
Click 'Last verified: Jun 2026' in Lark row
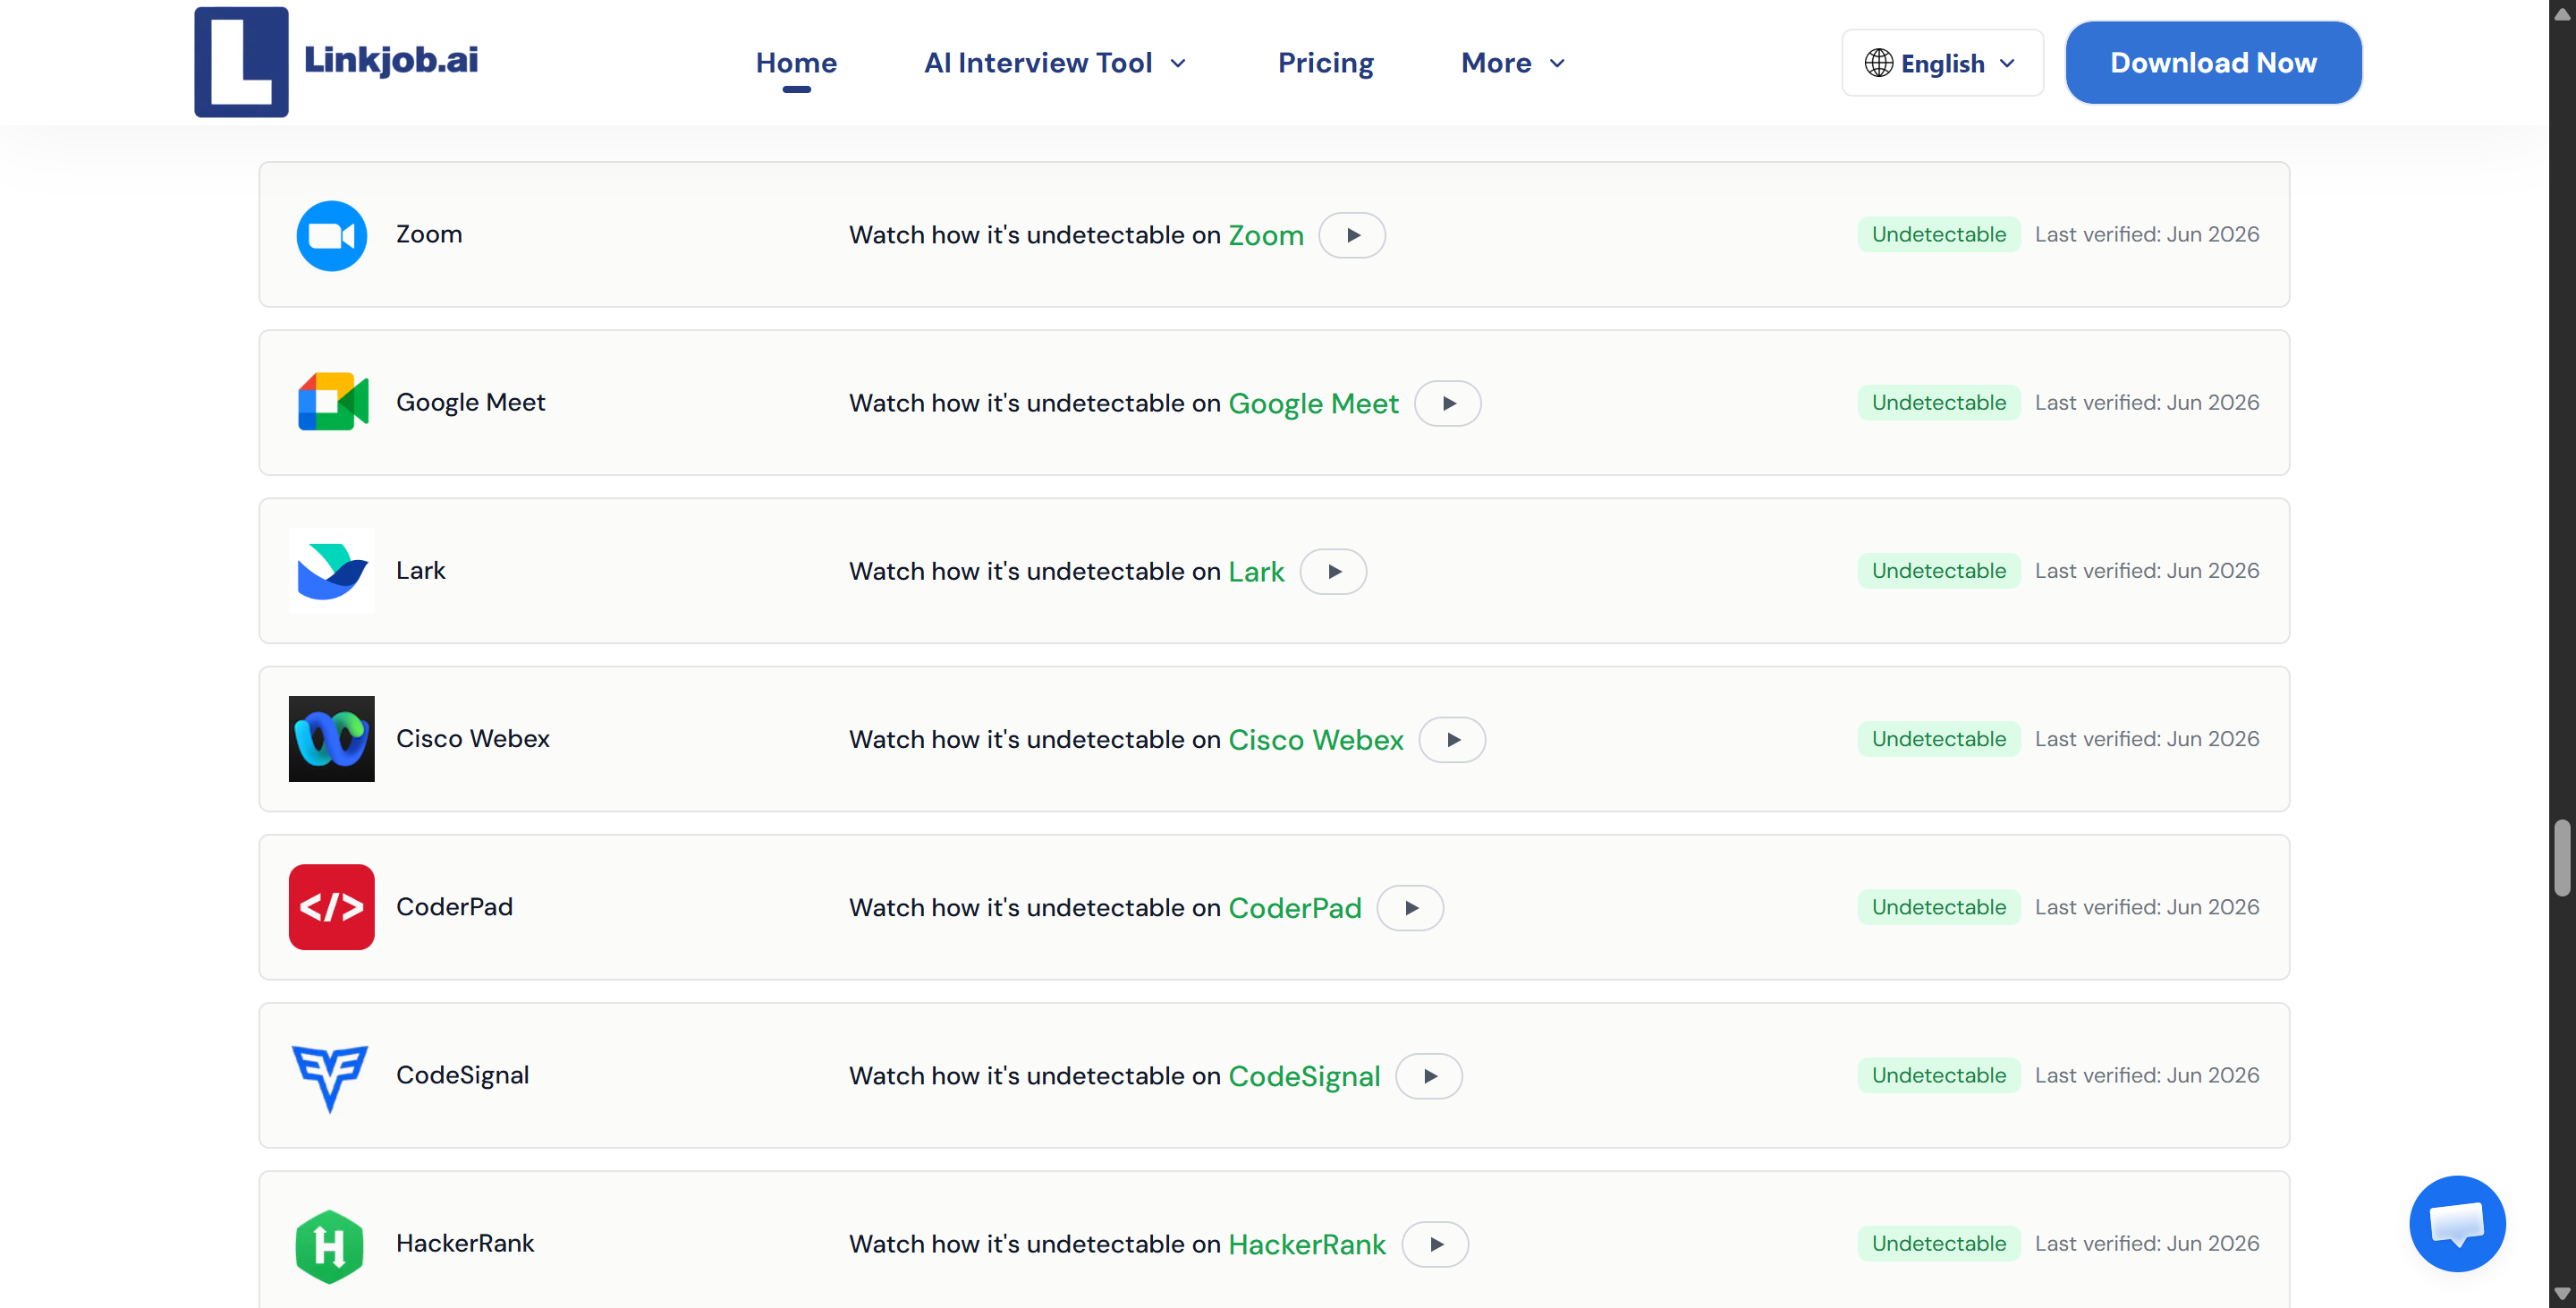click(x=2147, y=570)
